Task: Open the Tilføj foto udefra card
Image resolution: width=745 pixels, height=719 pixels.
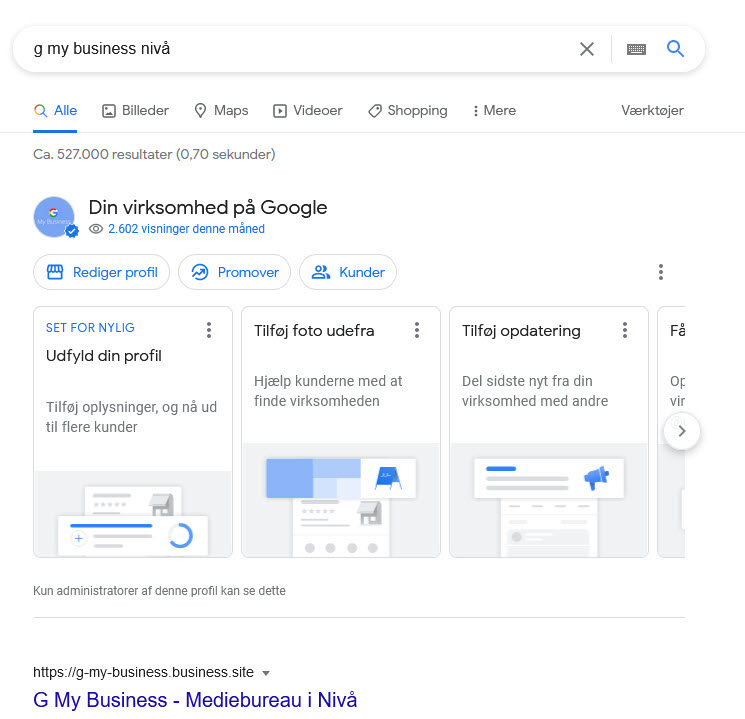Action: [341, 432]
